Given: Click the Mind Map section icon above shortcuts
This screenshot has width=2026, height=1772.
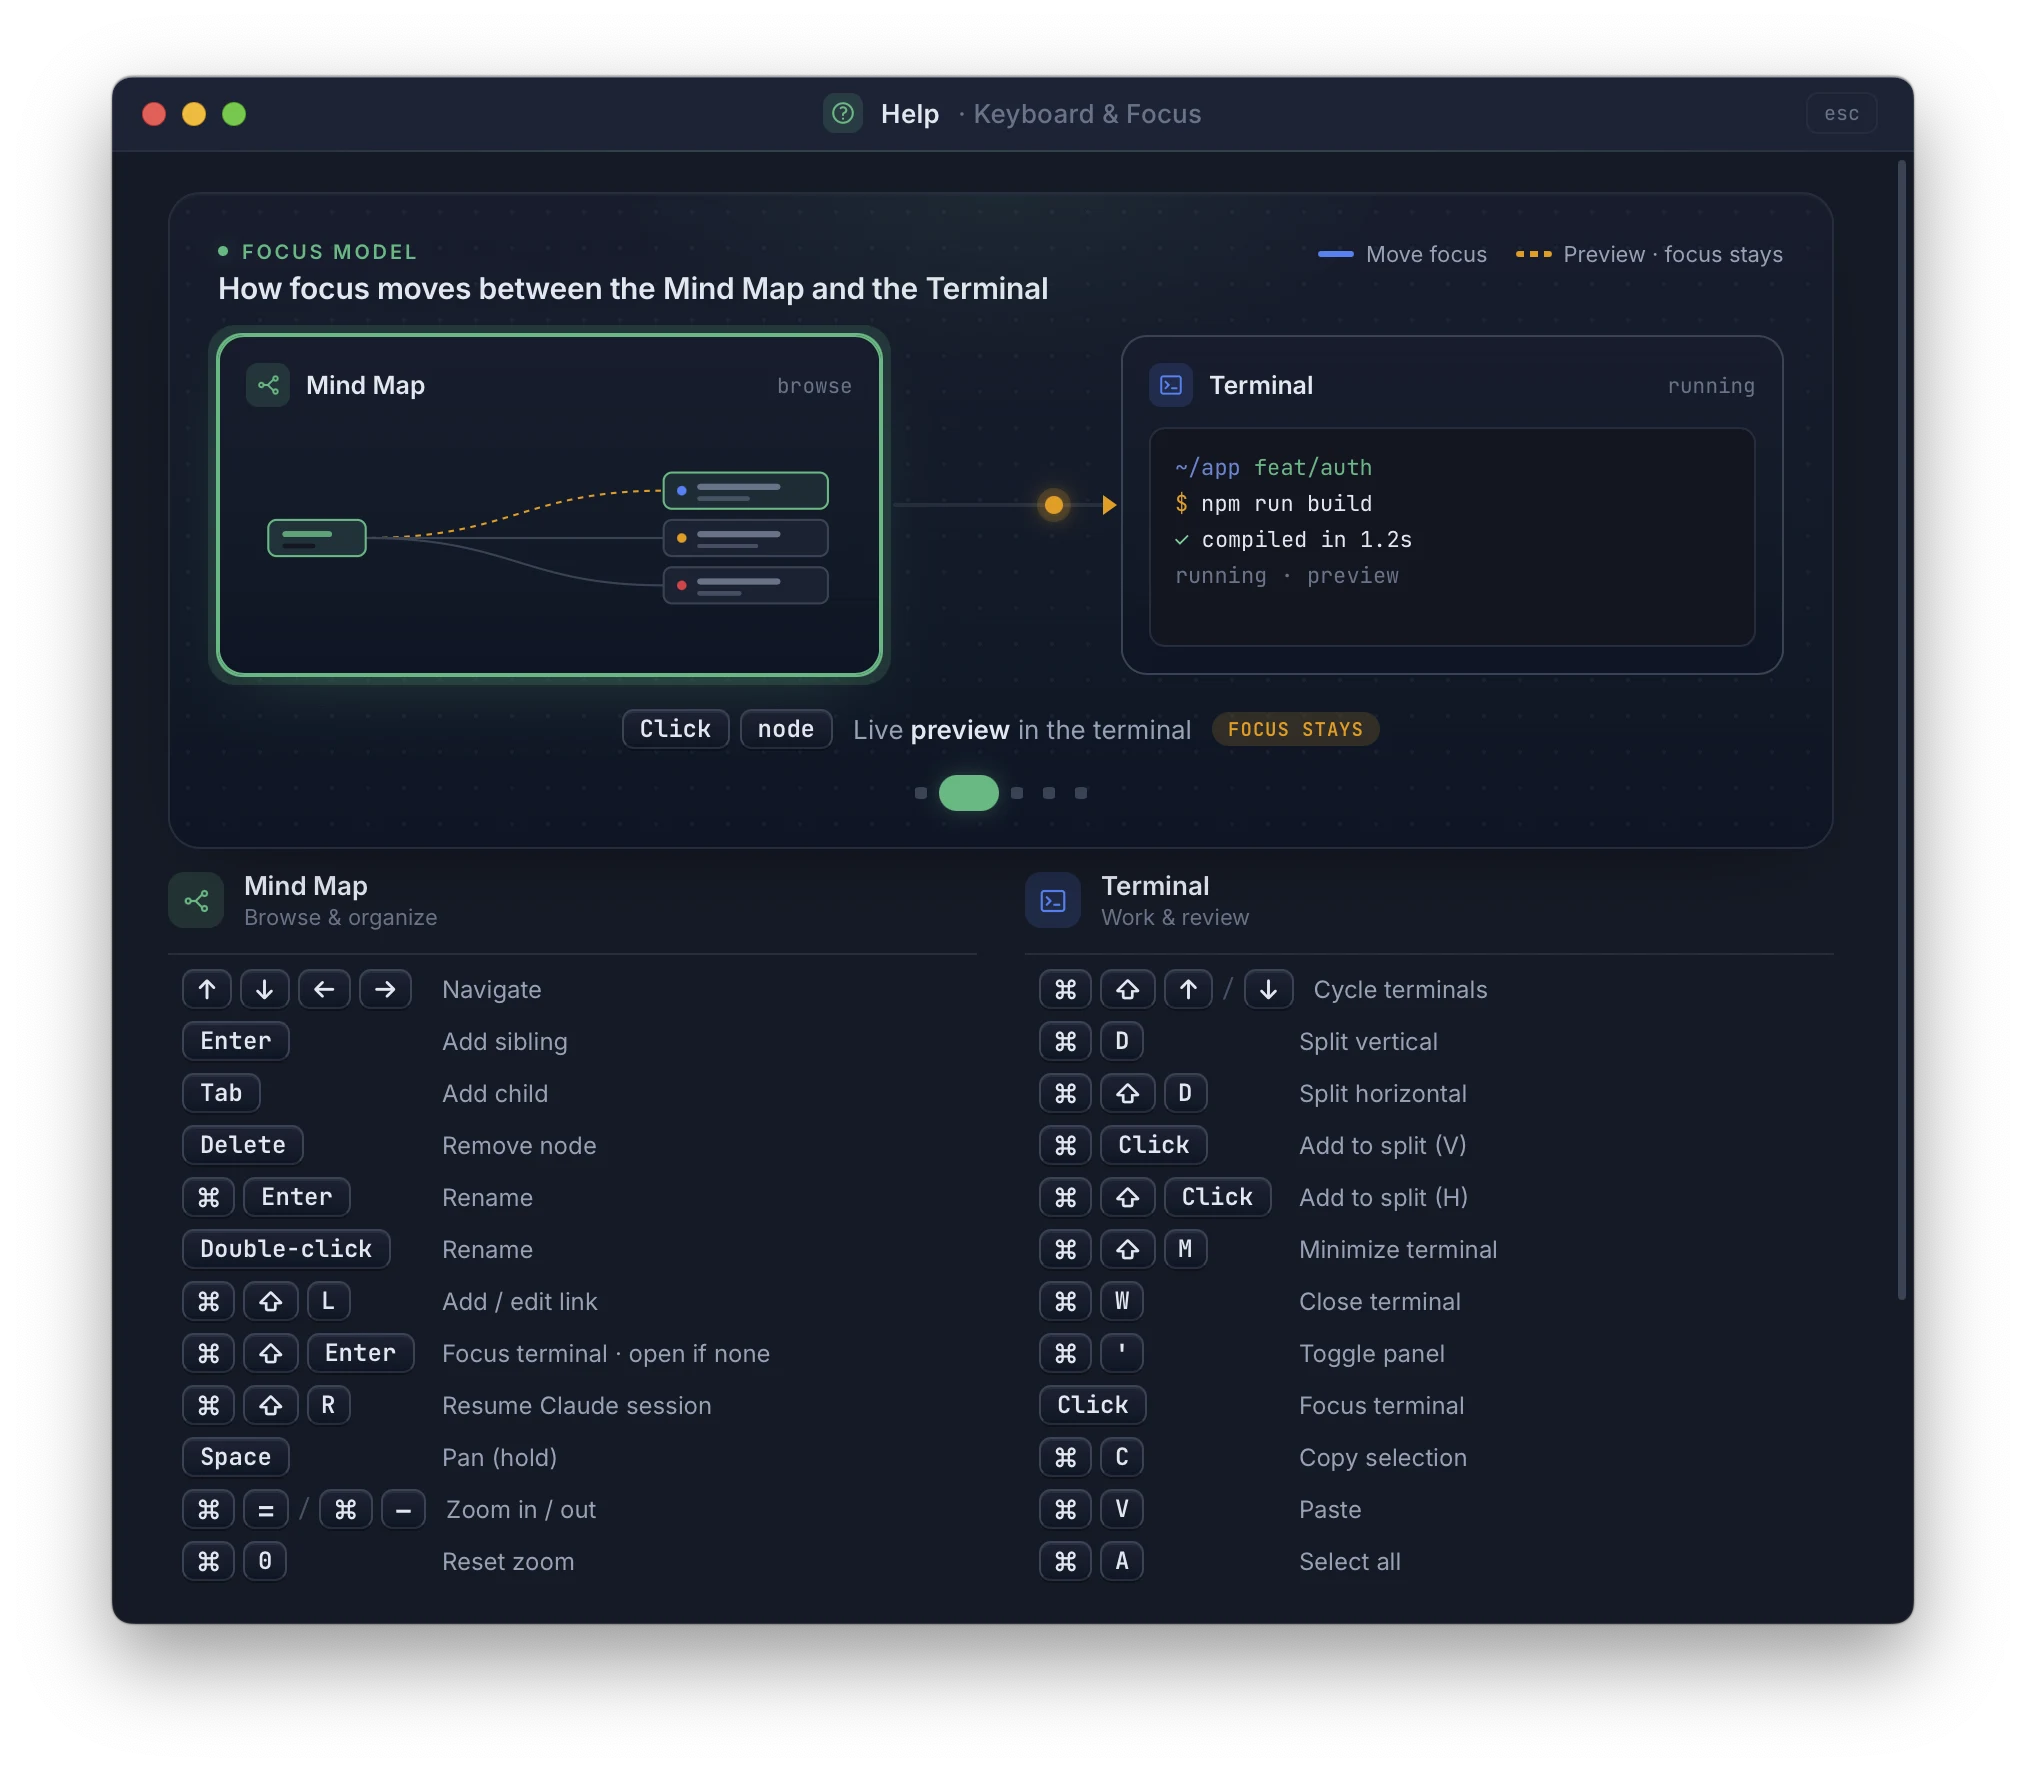Looking at the screenshot, I should [196, 901].
